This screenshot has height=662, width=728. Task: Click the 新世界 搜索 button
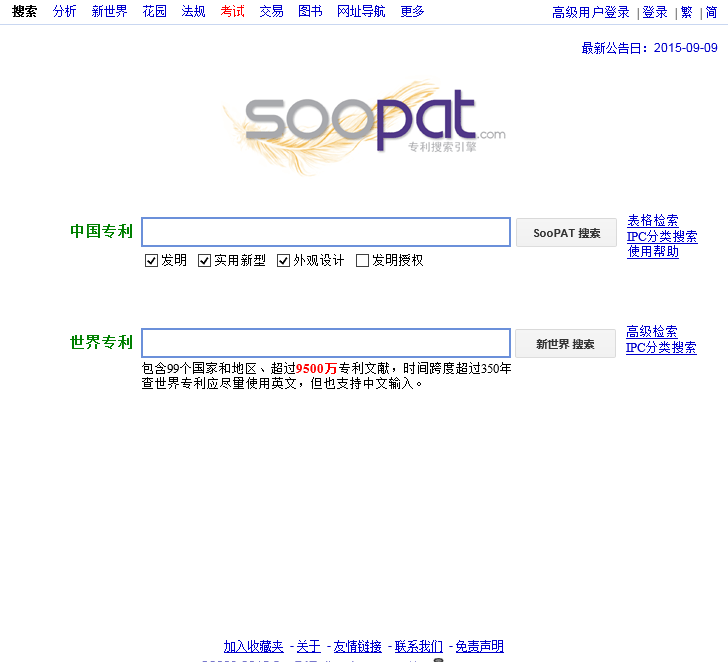tap(566, 344)
